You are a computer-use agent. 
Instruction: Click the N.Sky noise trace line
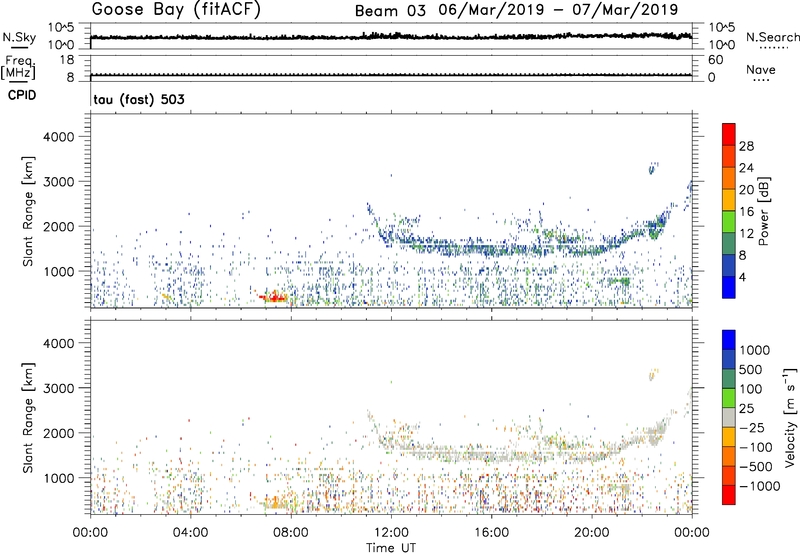tap(391, 37)
